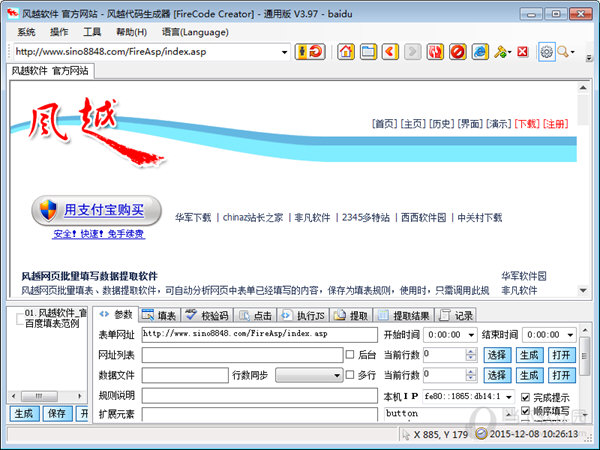Image resolution: width=600 pixels, height=450 pixels.
Task: Click the person-and-refresh toolbar icon
Action: 310,51
